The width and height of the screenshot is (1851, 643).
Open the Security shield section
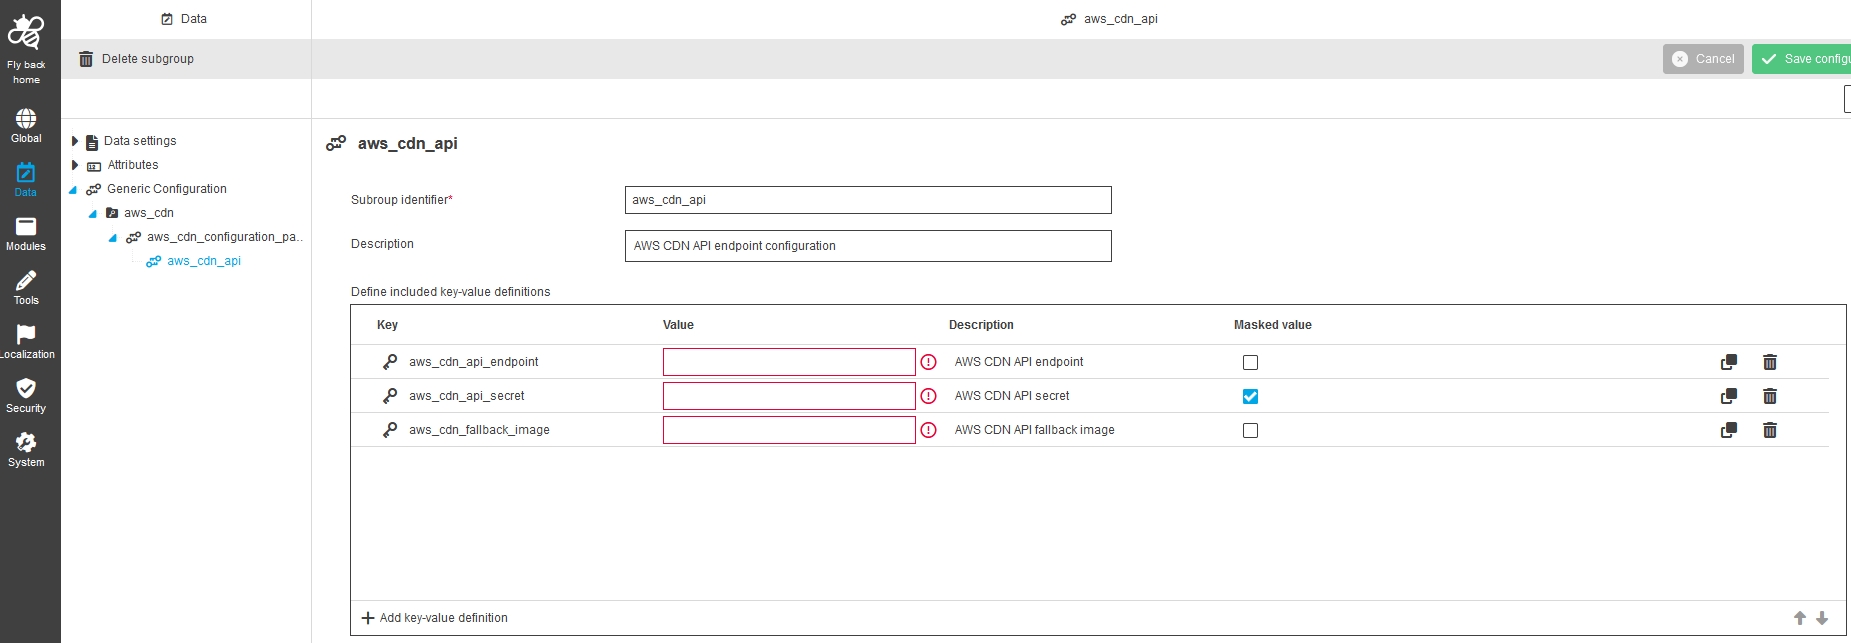[x=26, y=395]
